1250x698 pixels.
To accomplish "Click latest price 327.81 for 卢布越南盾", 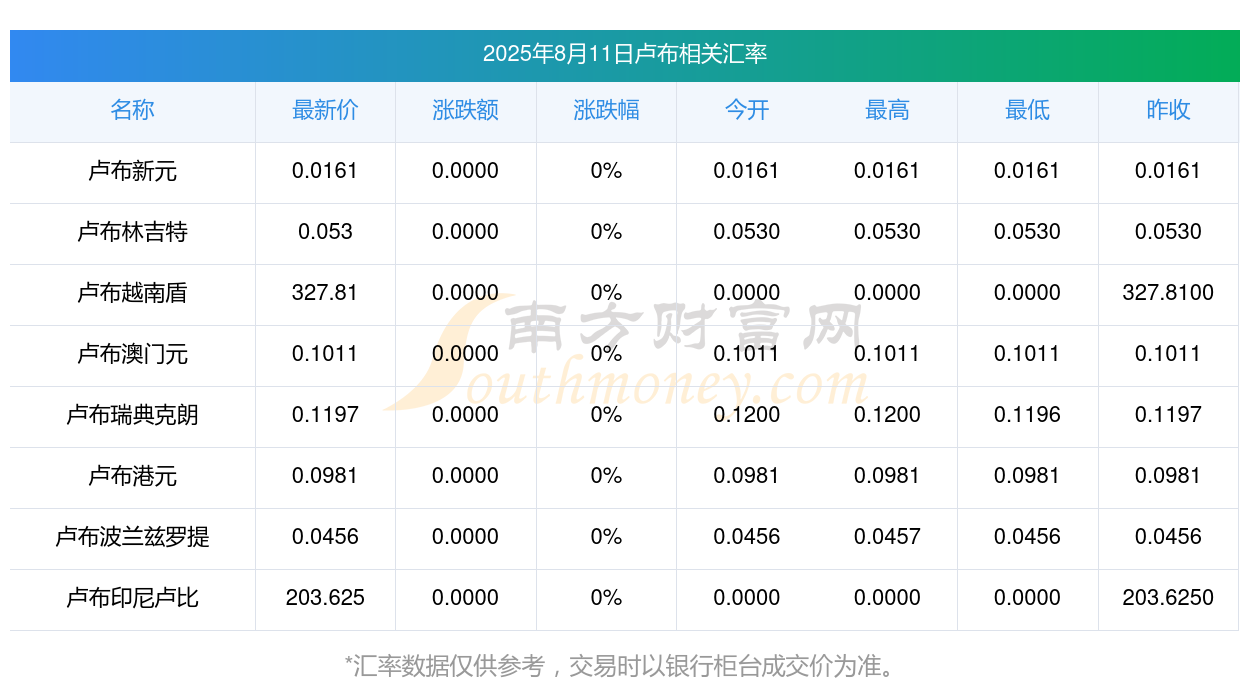I will [x=325, y=293].
